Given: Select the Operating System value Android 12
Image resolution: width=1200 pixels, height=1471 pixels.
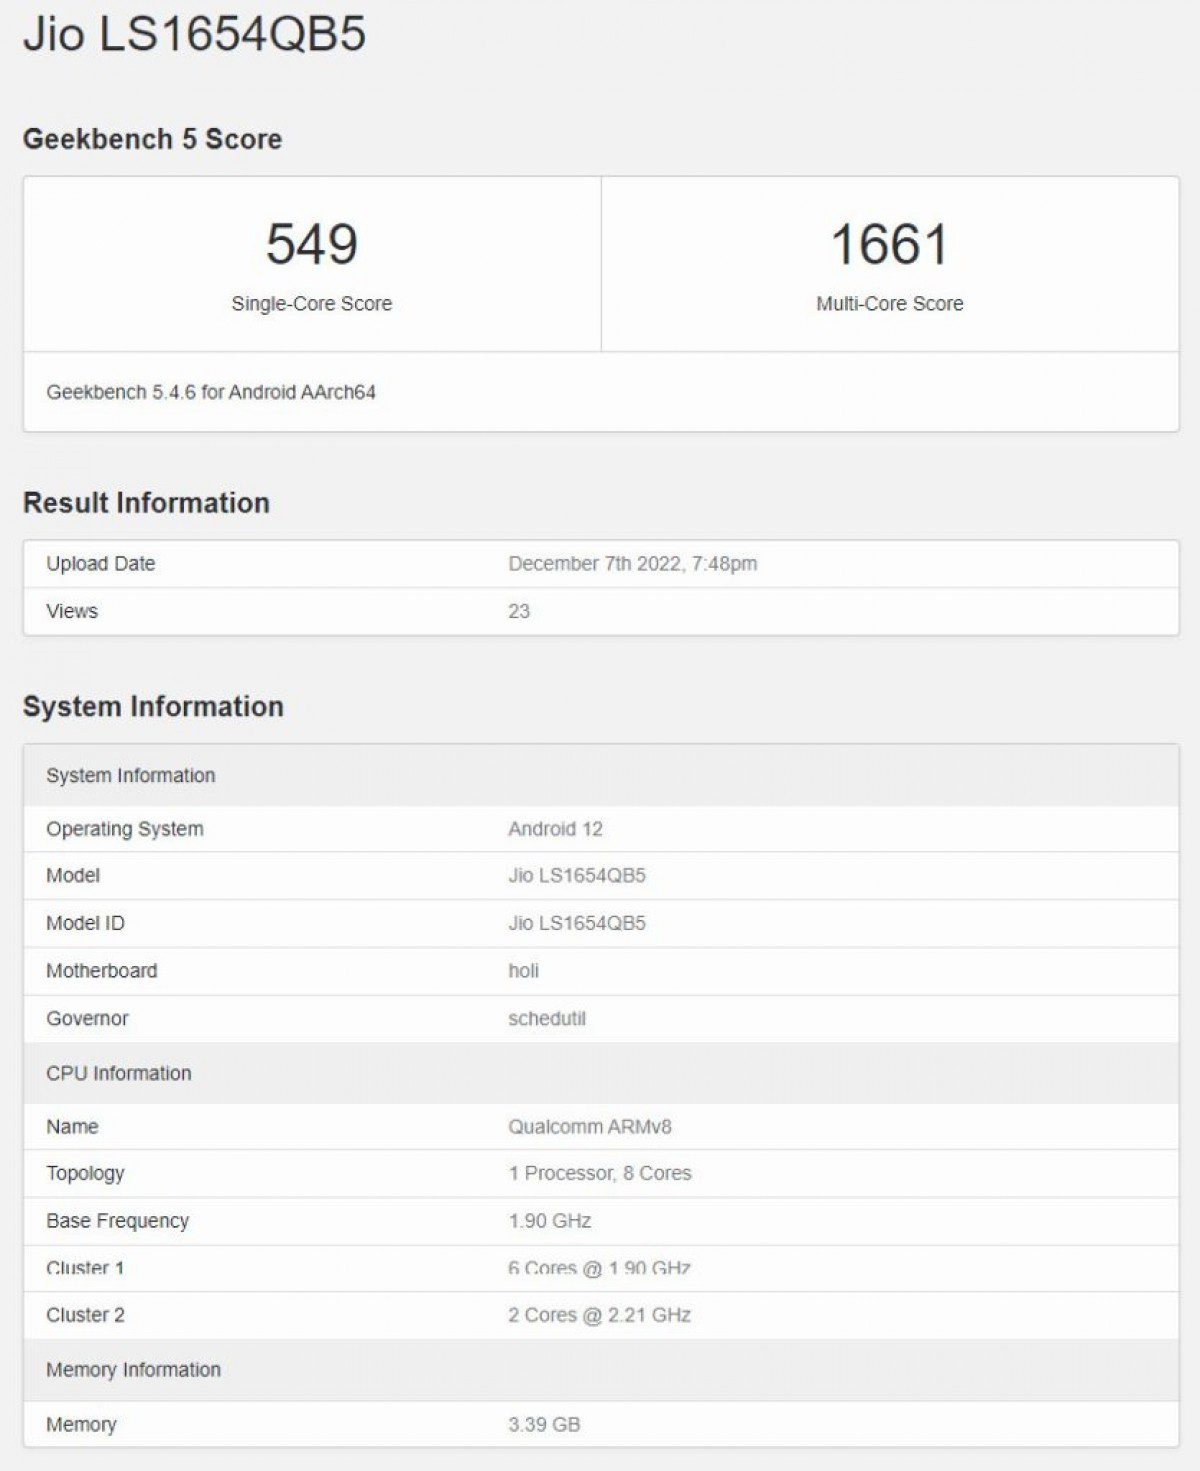Looking at the screenshot, I should (554, 828).
